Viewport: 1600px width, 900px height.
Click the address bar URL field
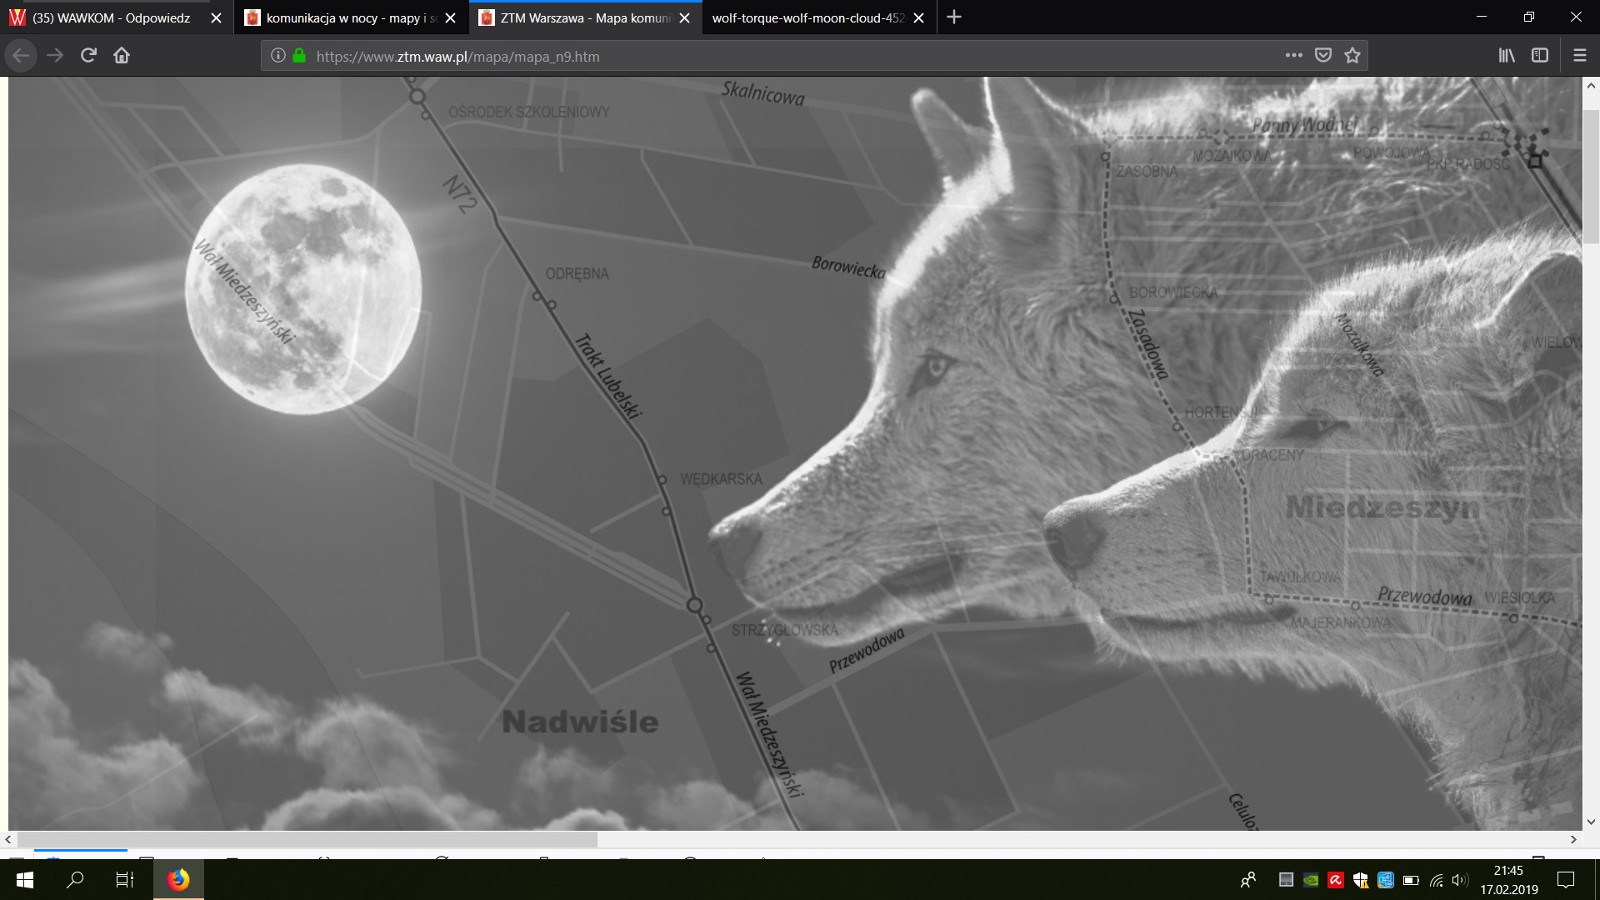[x=780, y=57]
